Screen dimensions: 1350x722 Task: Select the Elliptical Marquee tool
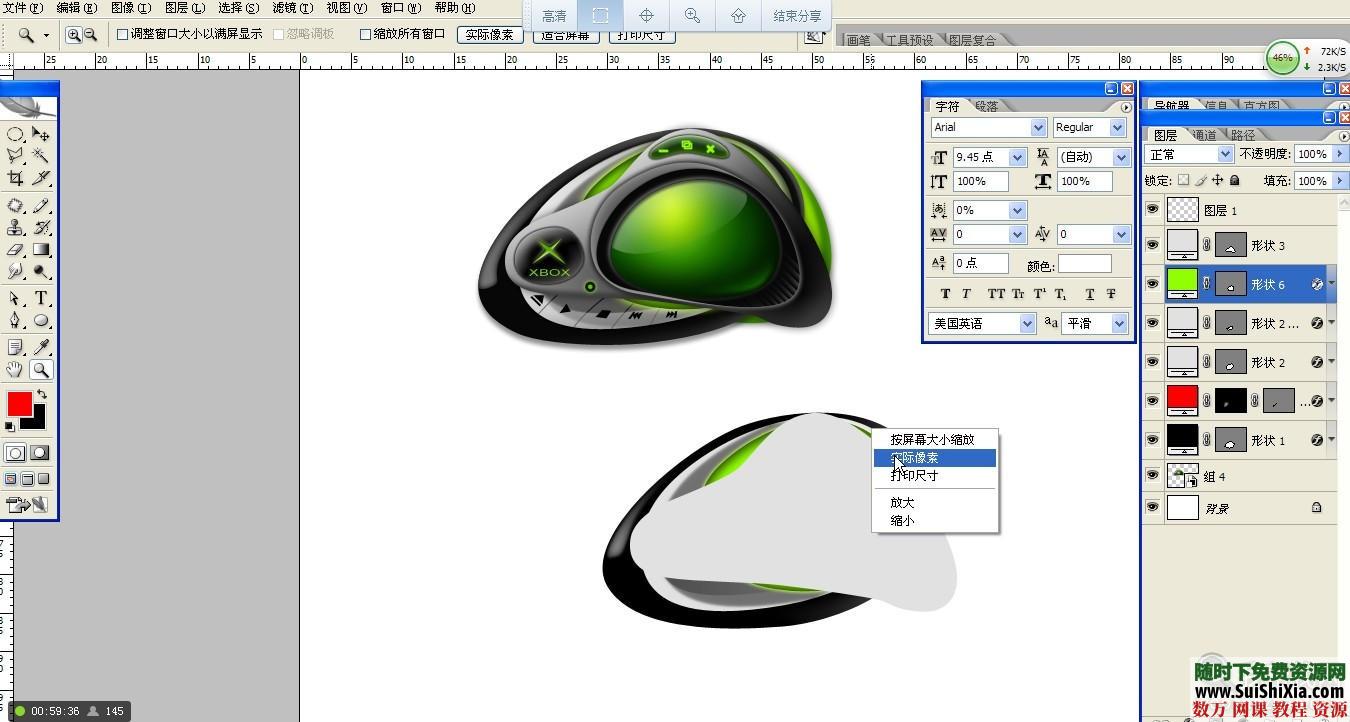coord(15,134)
